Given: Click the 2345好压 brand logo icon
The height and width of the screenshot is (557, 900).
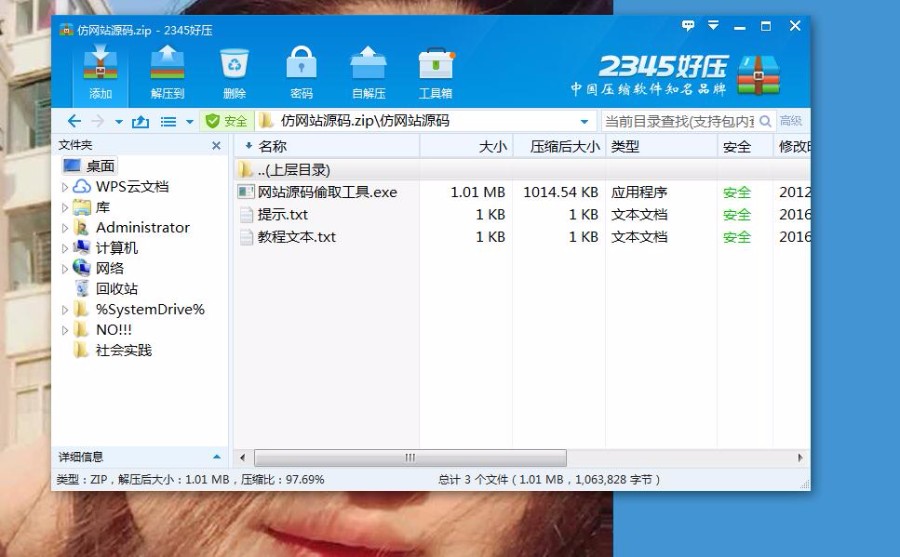Looking at the screenshot, I should tap(758, 75).
